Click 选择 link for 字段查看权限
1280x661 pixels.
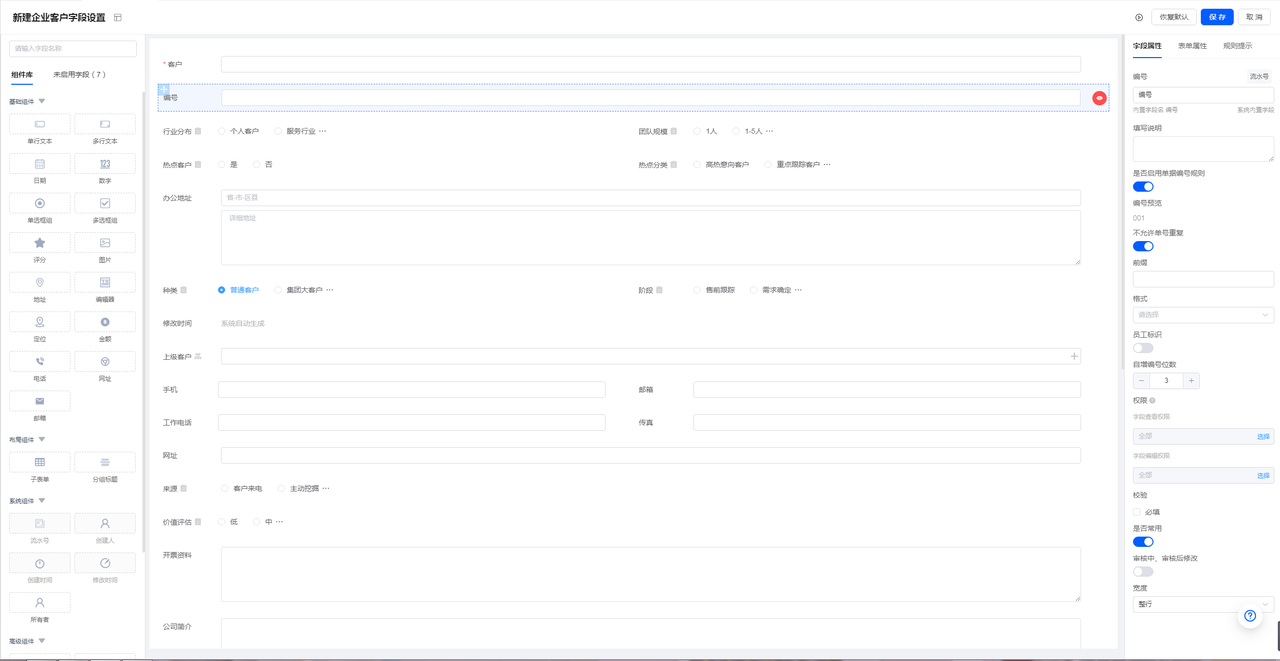1263,437
